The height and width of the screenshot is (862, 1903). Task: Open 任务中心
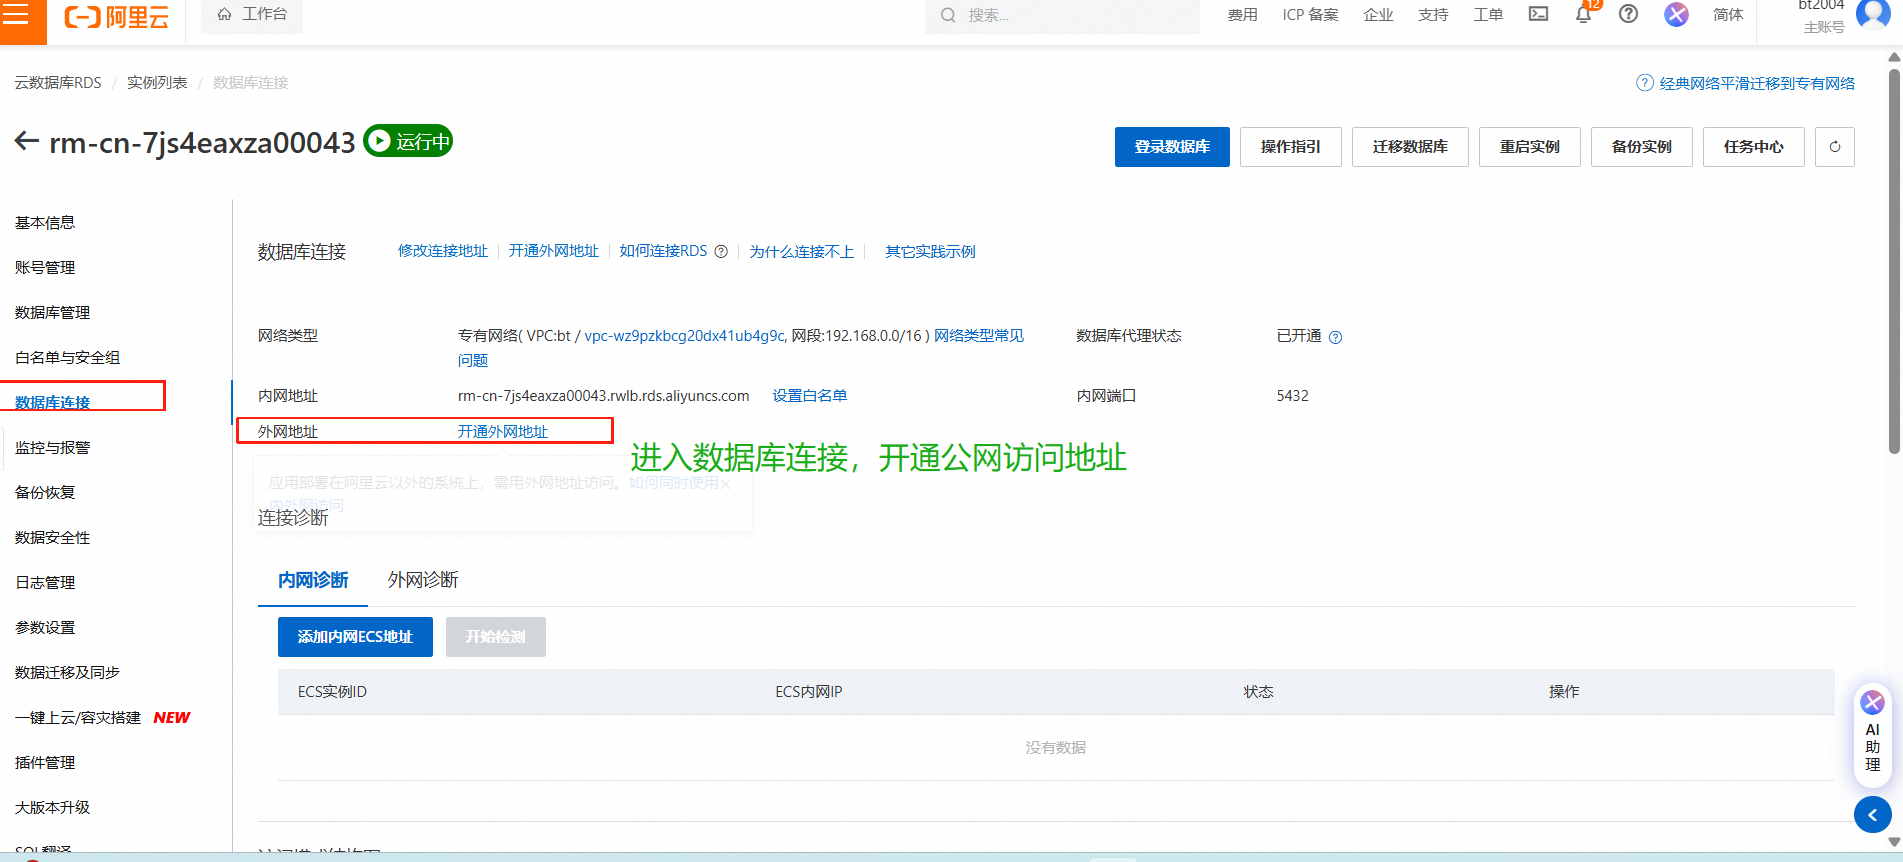tap(1754, 147)
